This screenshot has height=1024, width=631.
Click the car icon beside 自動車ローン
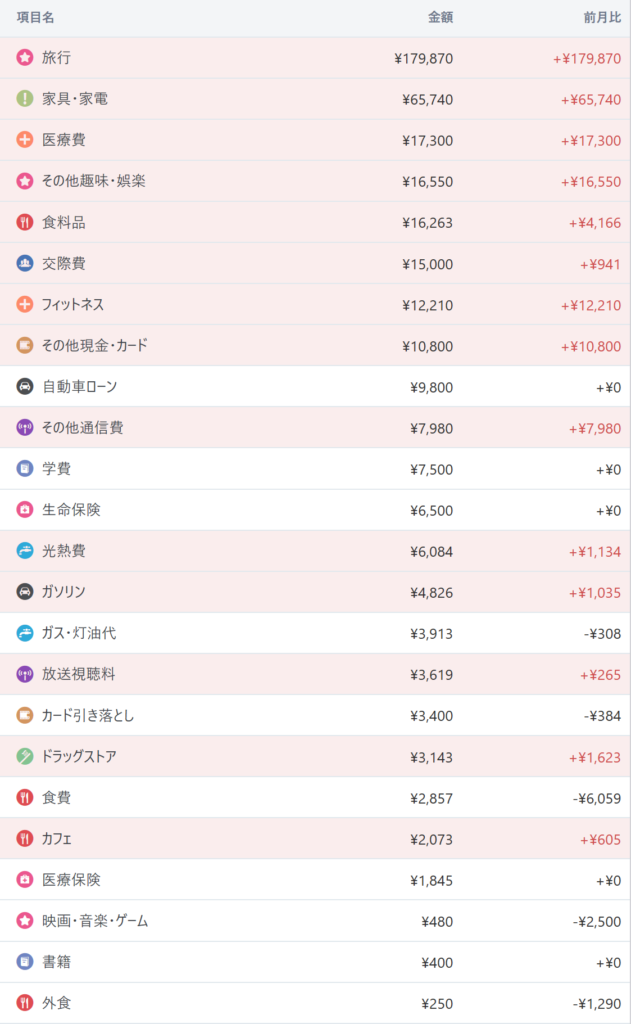[25, 386]
